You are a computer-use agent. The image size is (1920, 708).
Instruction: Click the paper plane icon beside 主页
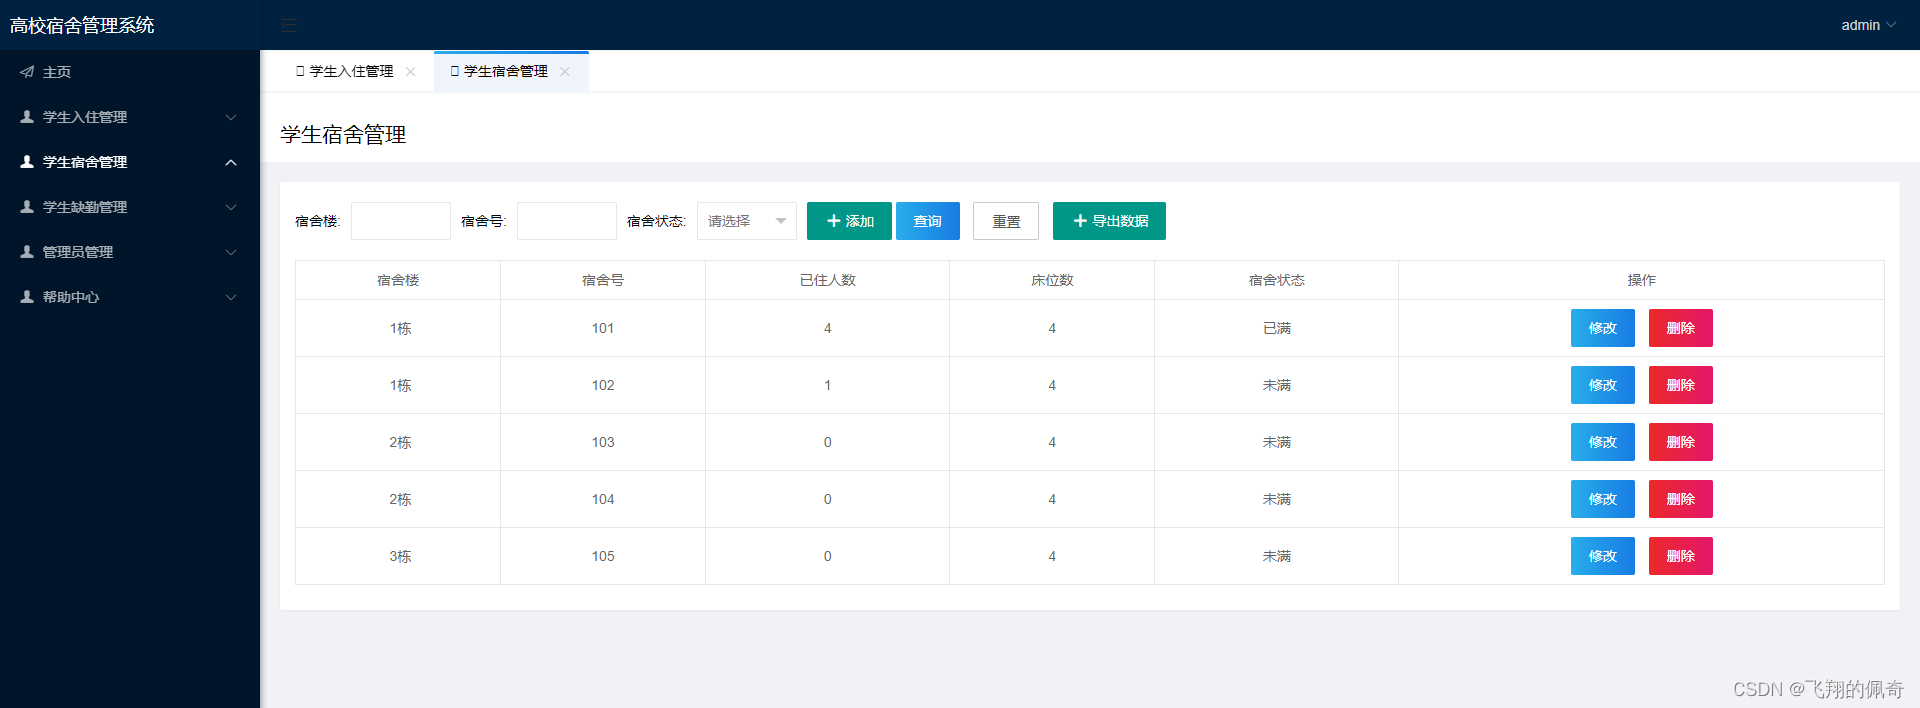[x=27, y=72]
